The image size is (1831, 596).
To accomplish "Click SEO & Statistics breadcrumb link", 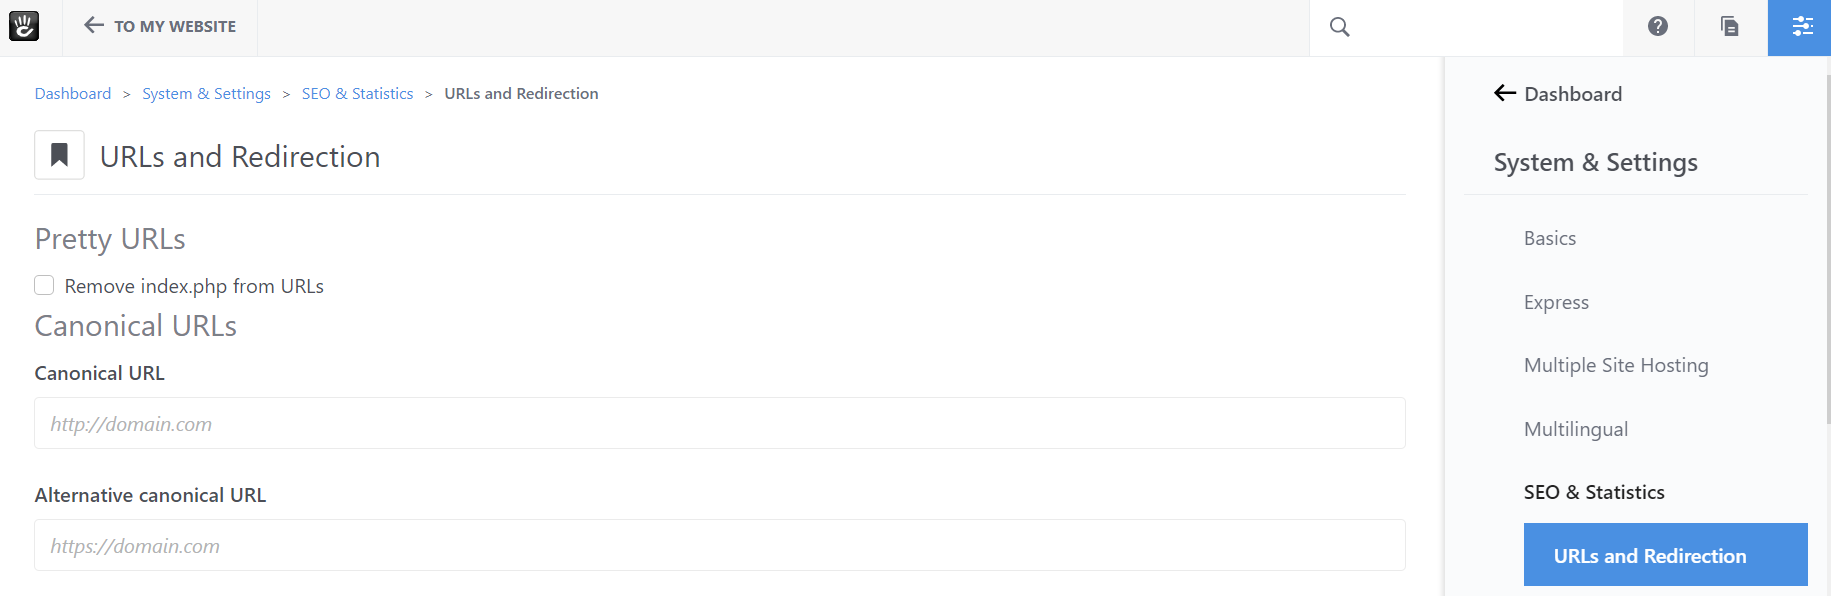I will [357, 93].
